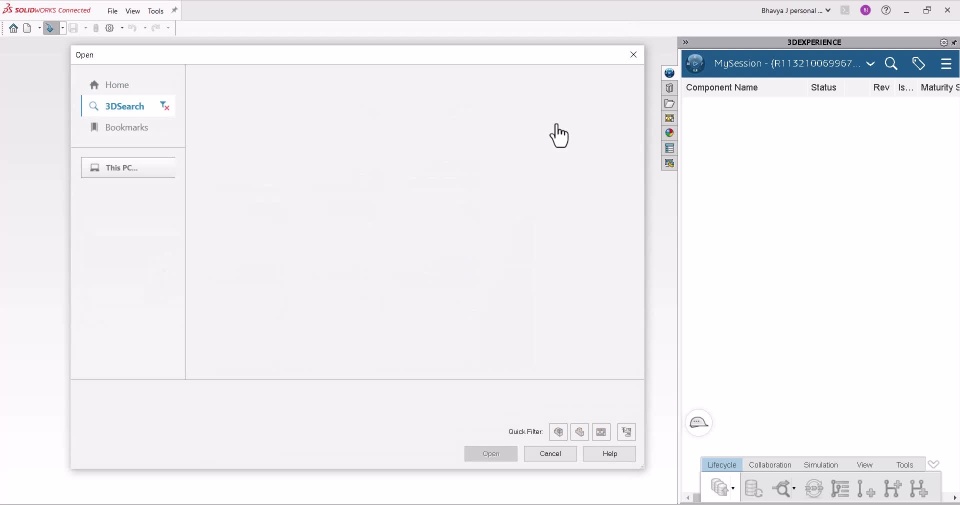Click the Options gear icon in toolbar
The height and width of the screenshot is (505, 960).
click(x=110, y=28)
